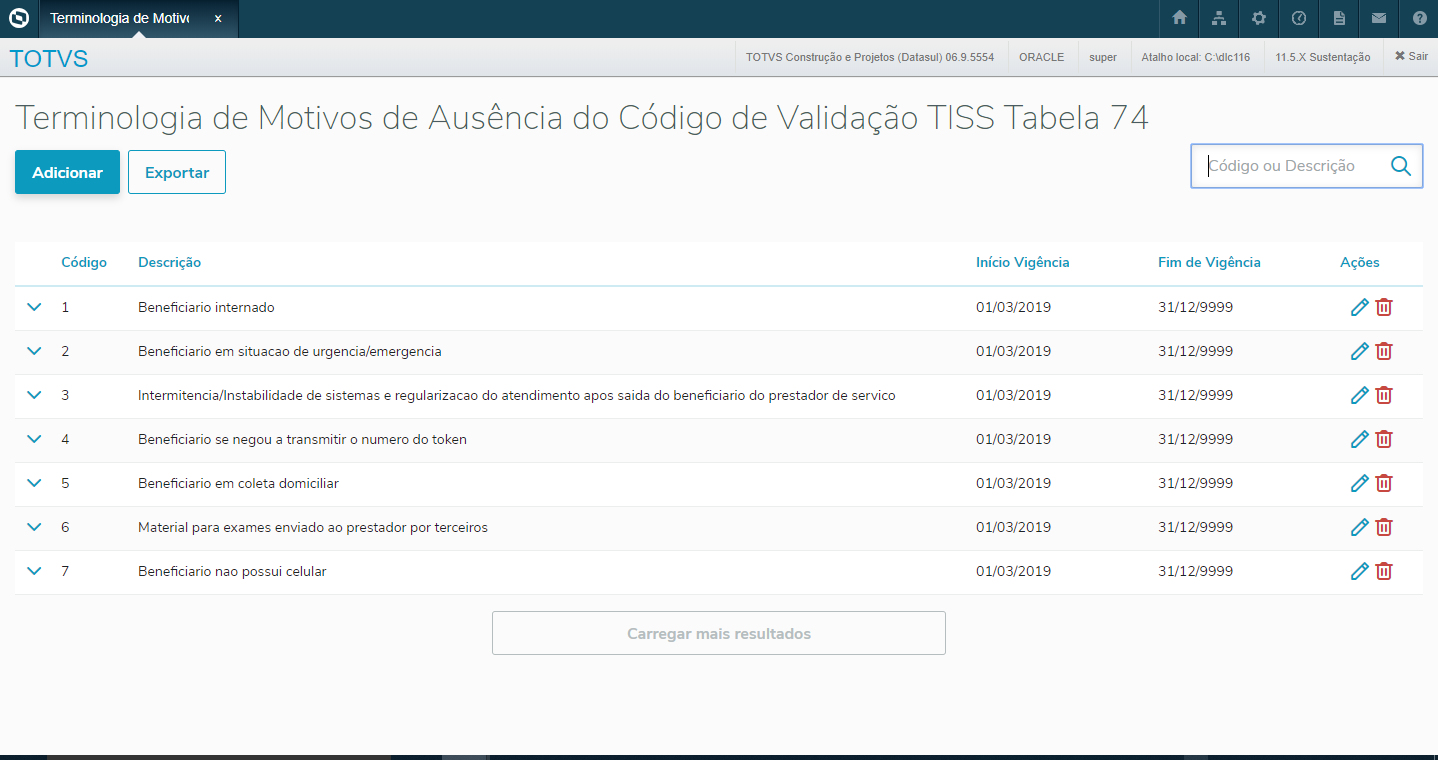Open the sitemap hierarchy icon

pos(1219,18)
